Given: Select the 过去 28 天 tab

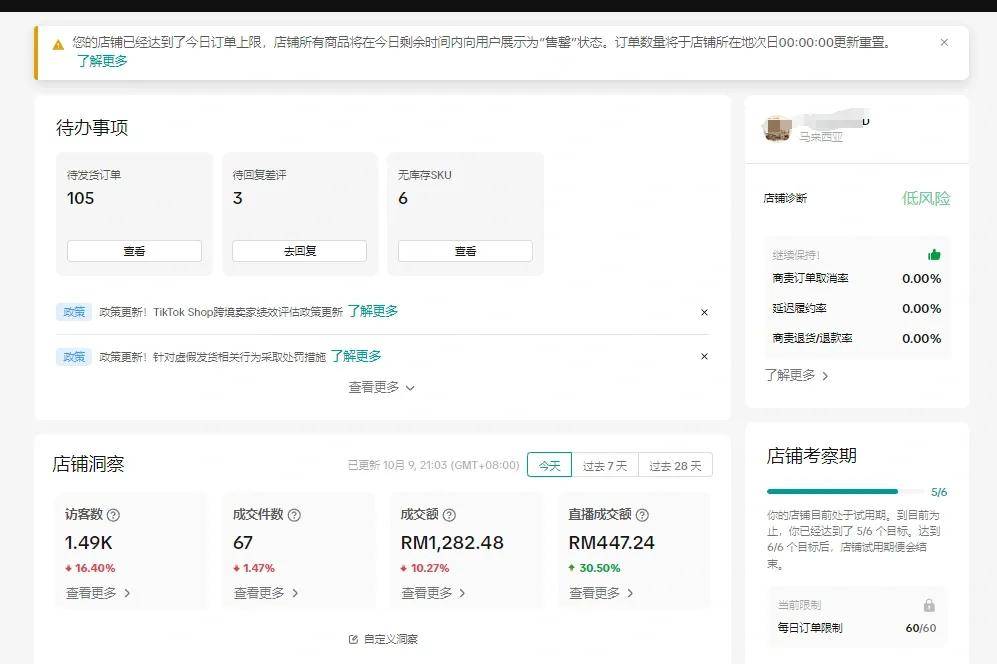Looking at the screenshot, I should (675, 465).
